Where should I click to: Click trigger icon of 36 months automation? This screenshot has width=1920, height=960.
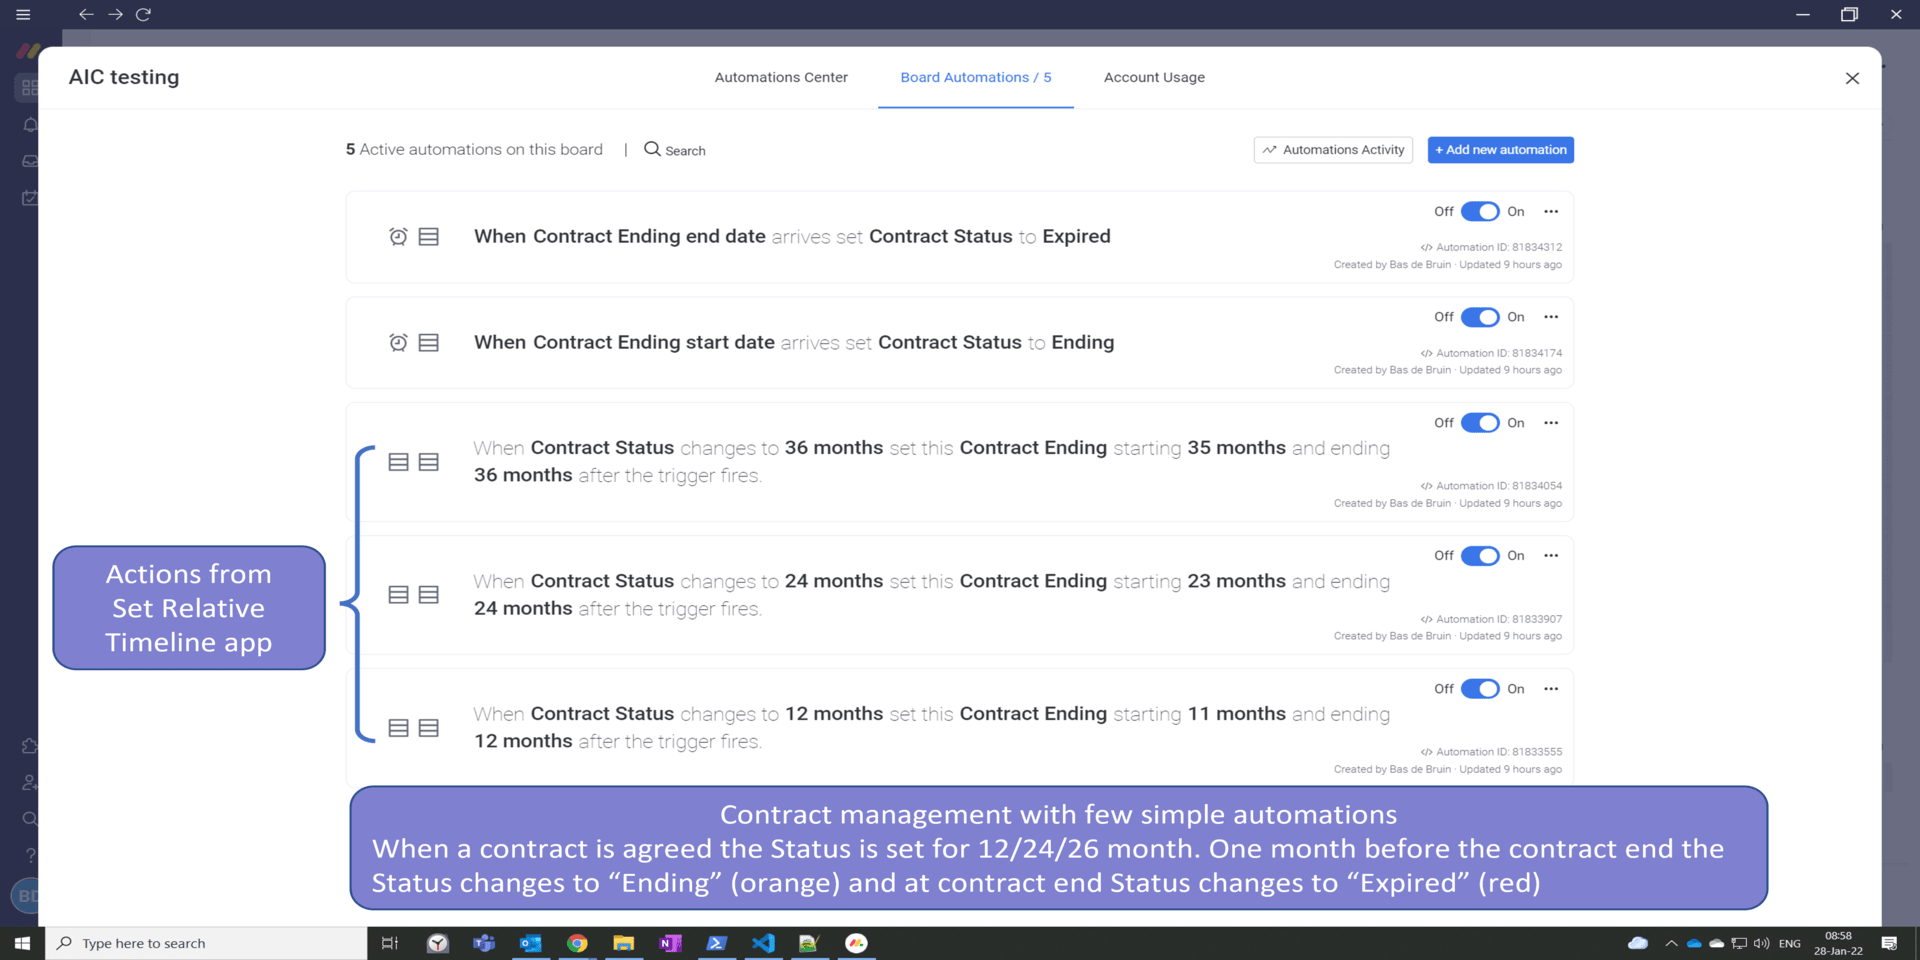pos(398,462)
